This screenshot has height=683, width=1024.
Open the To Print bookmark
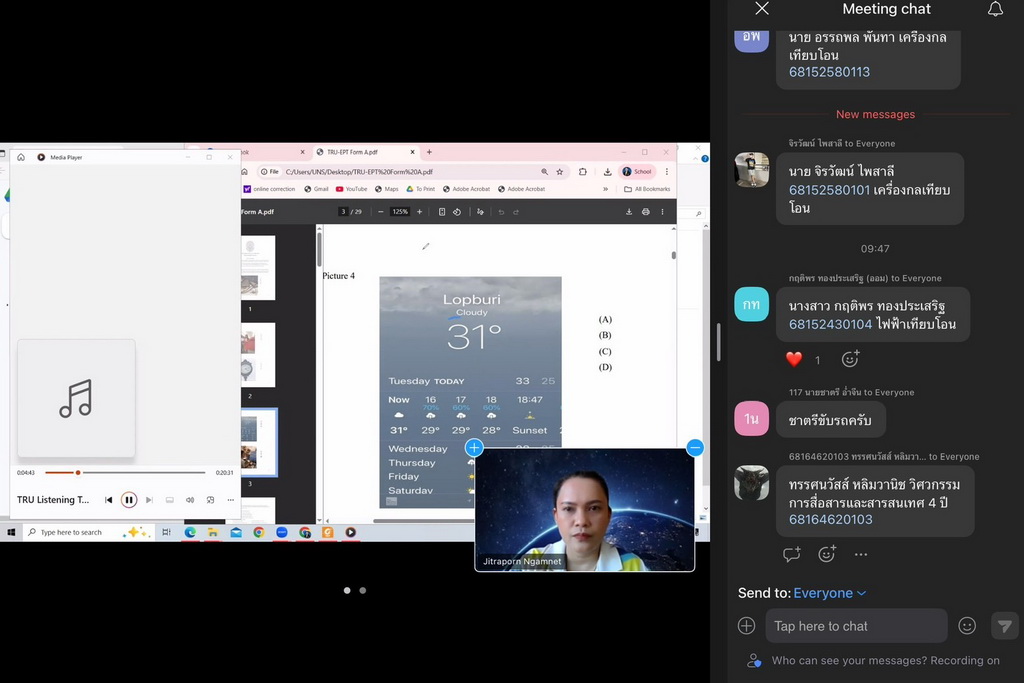coord(421,189)
